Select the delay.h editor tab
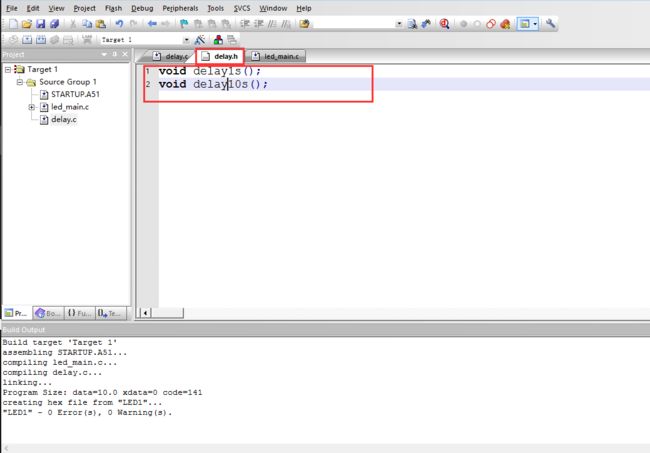Screen dimensions: 650x453 (x=220, y=56)
